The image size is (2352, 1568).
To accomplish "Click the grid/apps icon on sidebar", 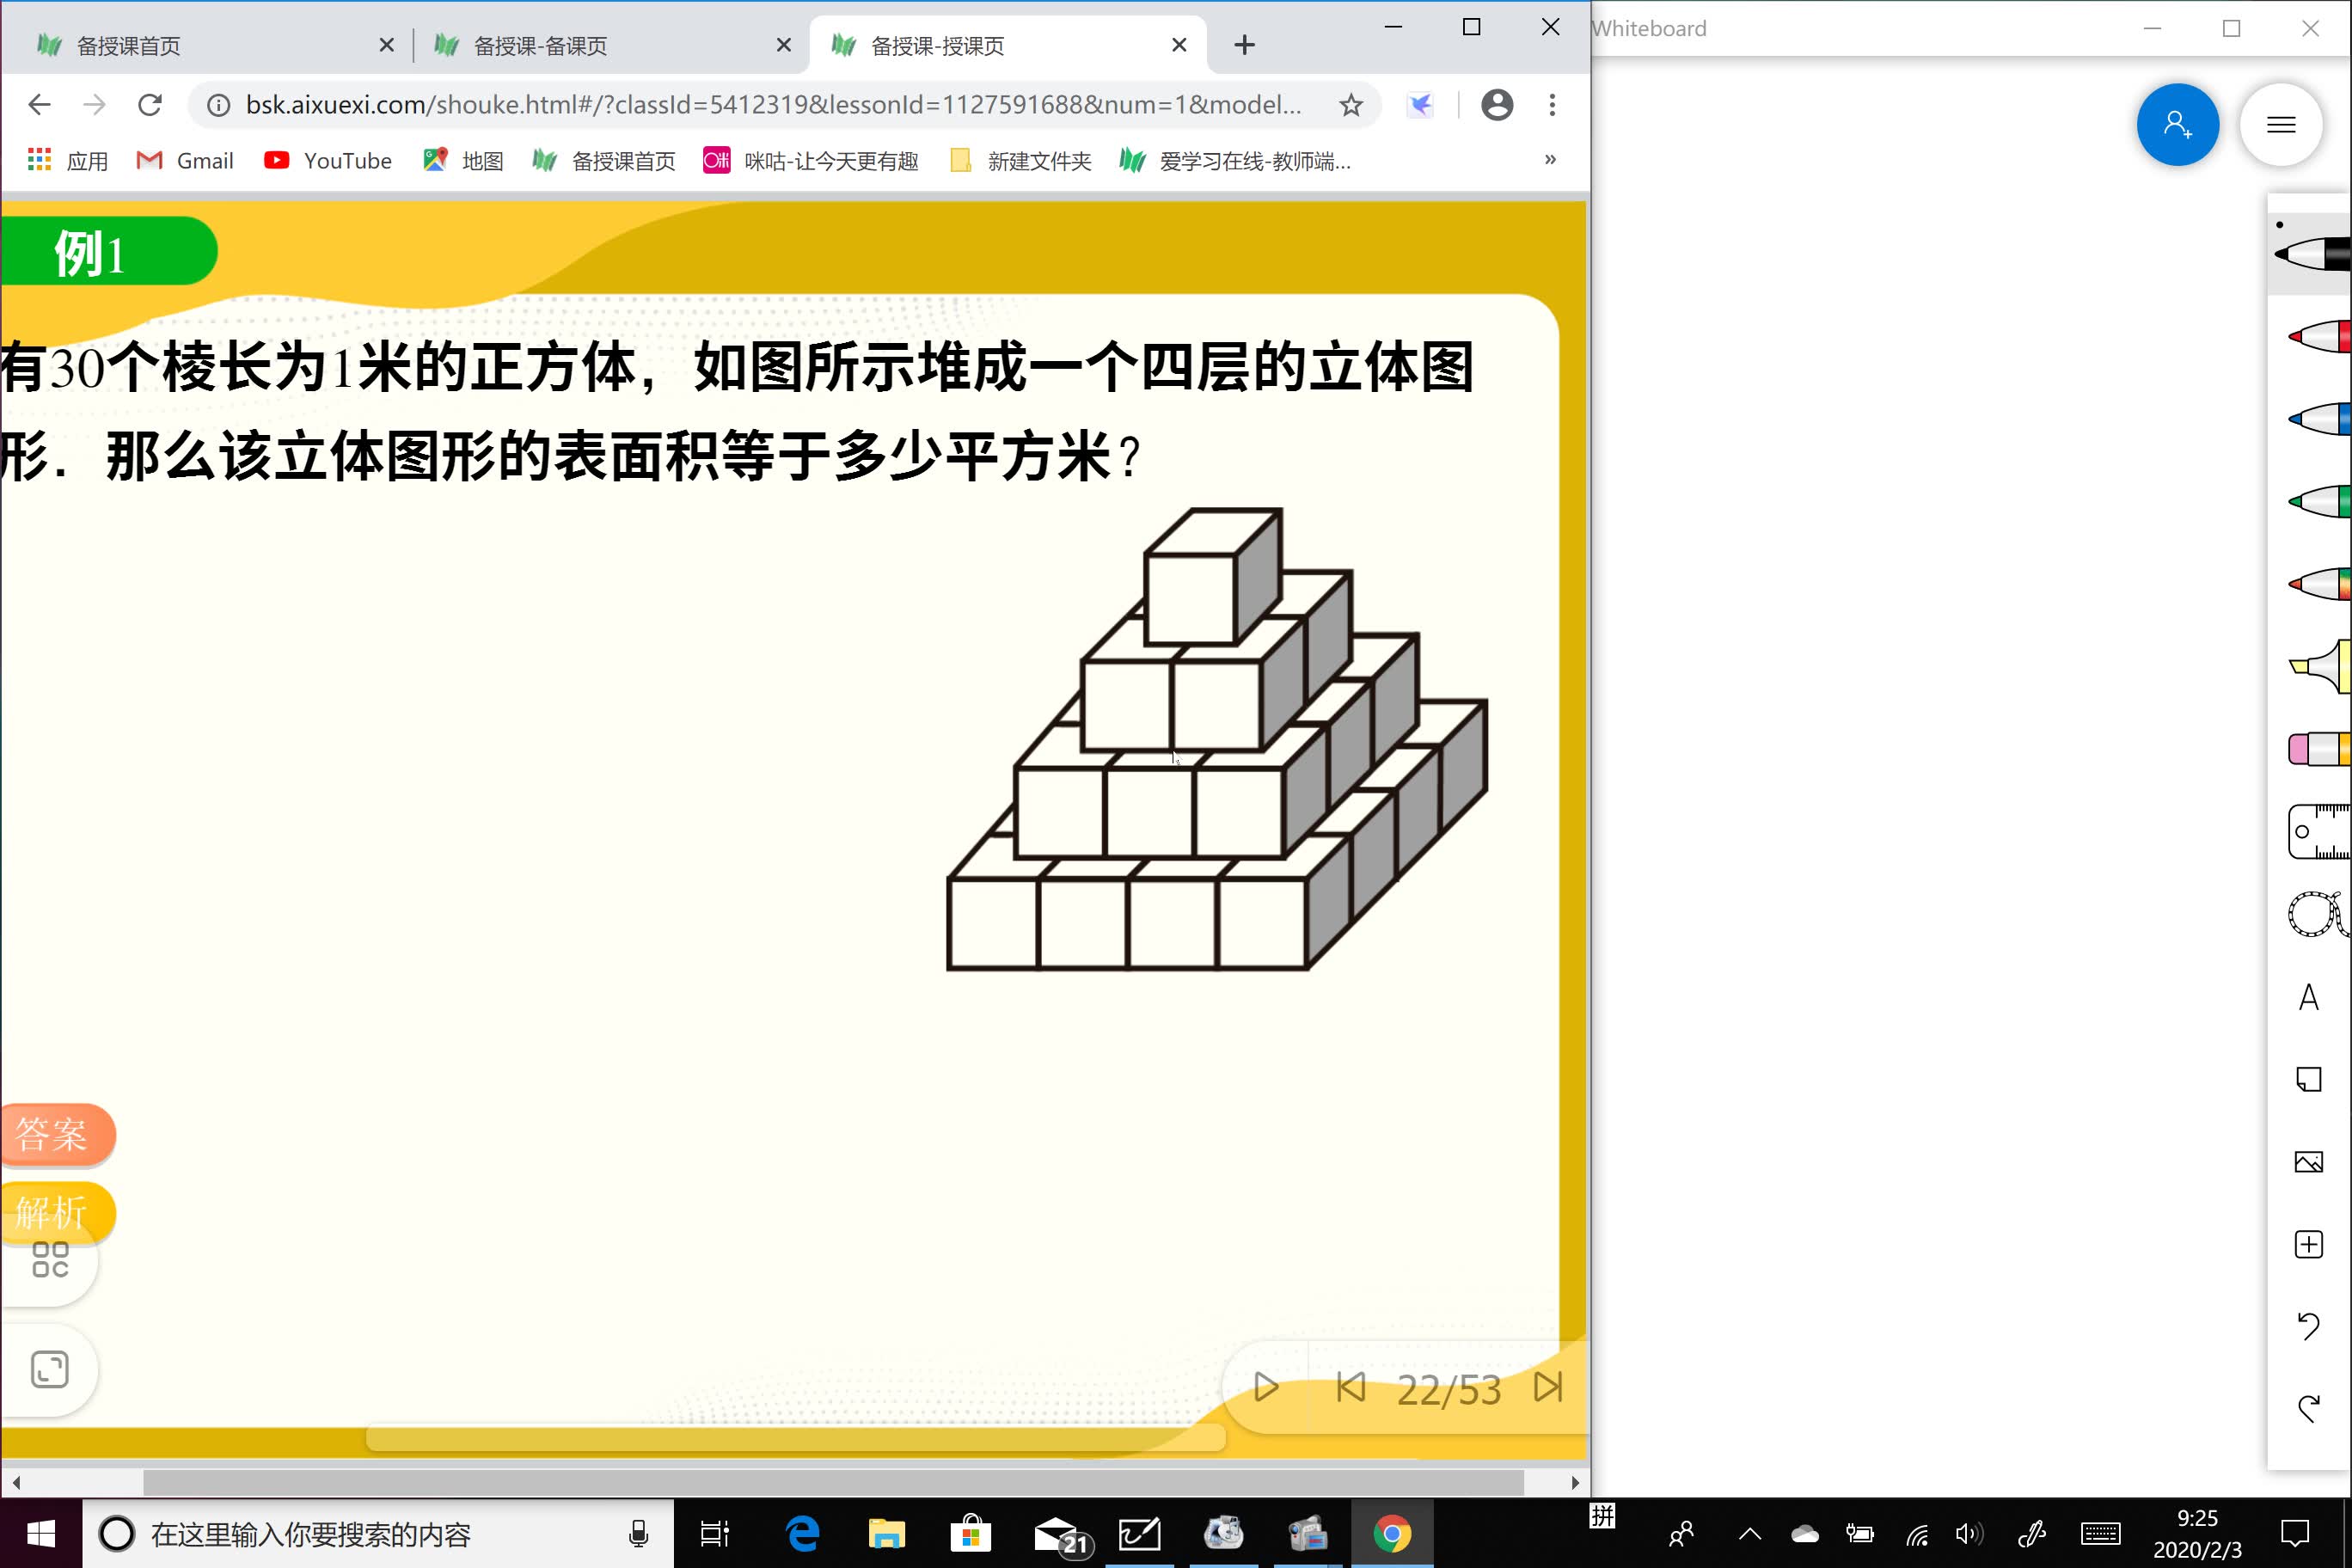I will coord(49,1259).
